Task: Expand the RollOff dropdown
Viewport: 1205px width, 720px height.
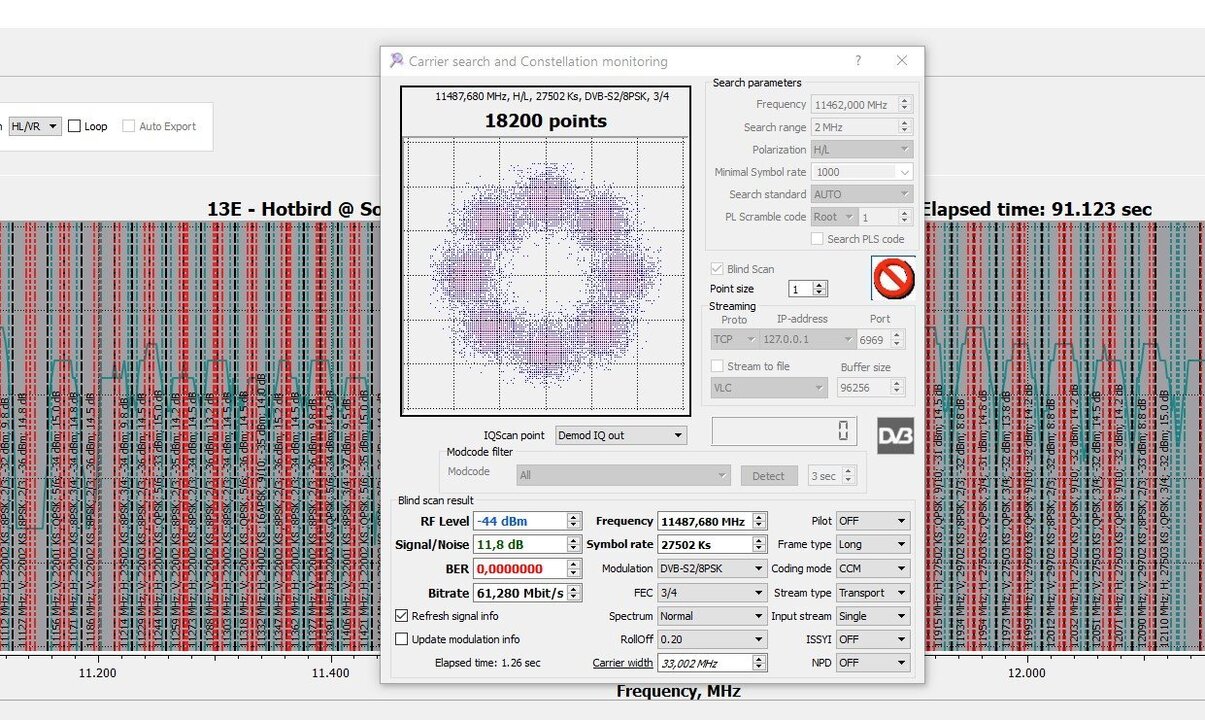Action: [711, 639]
